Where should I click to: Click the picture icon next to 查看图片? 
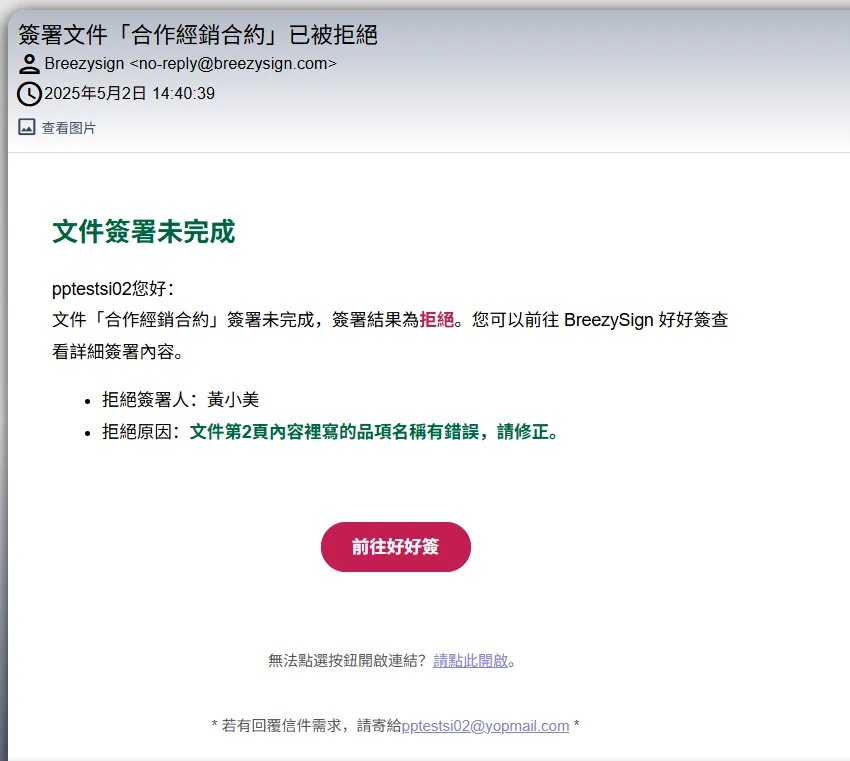27,127
